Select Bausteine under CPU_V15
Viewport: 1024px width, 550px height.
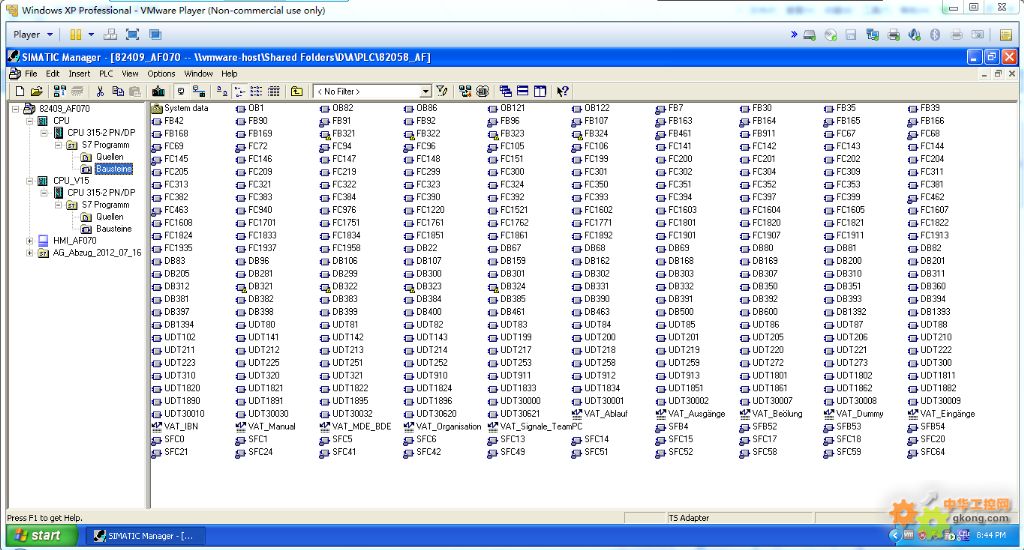pos(114,229)
